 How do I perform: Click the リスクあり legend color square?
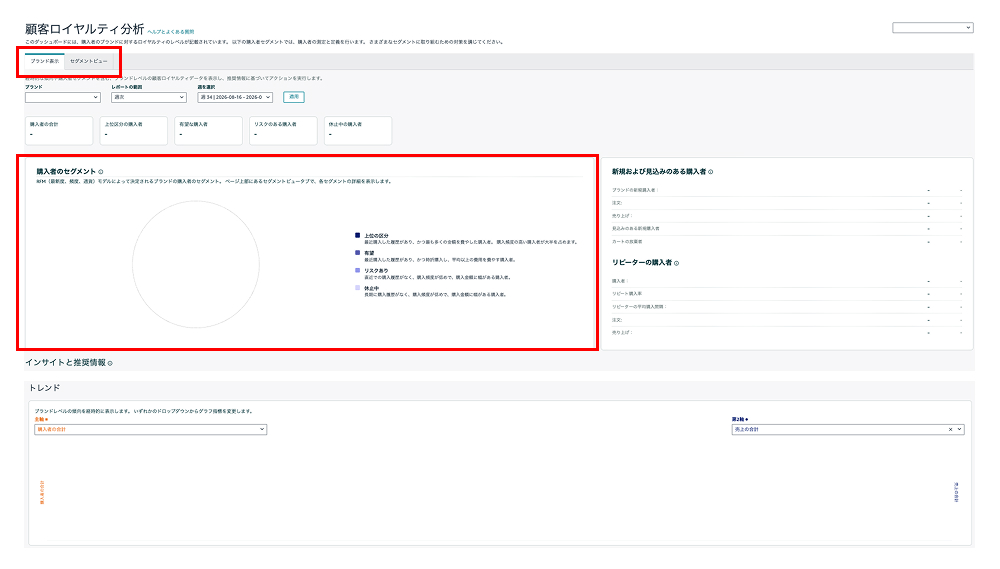[x=357, y=270]
